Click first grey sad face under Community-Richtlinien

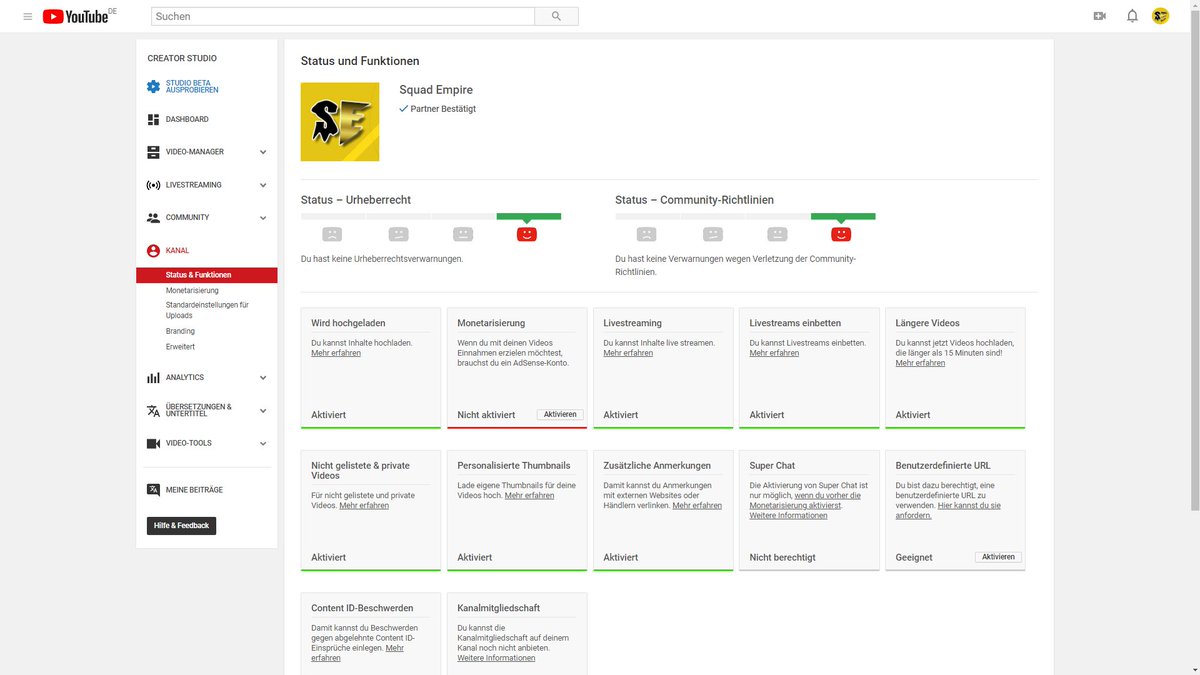(647, 234)
